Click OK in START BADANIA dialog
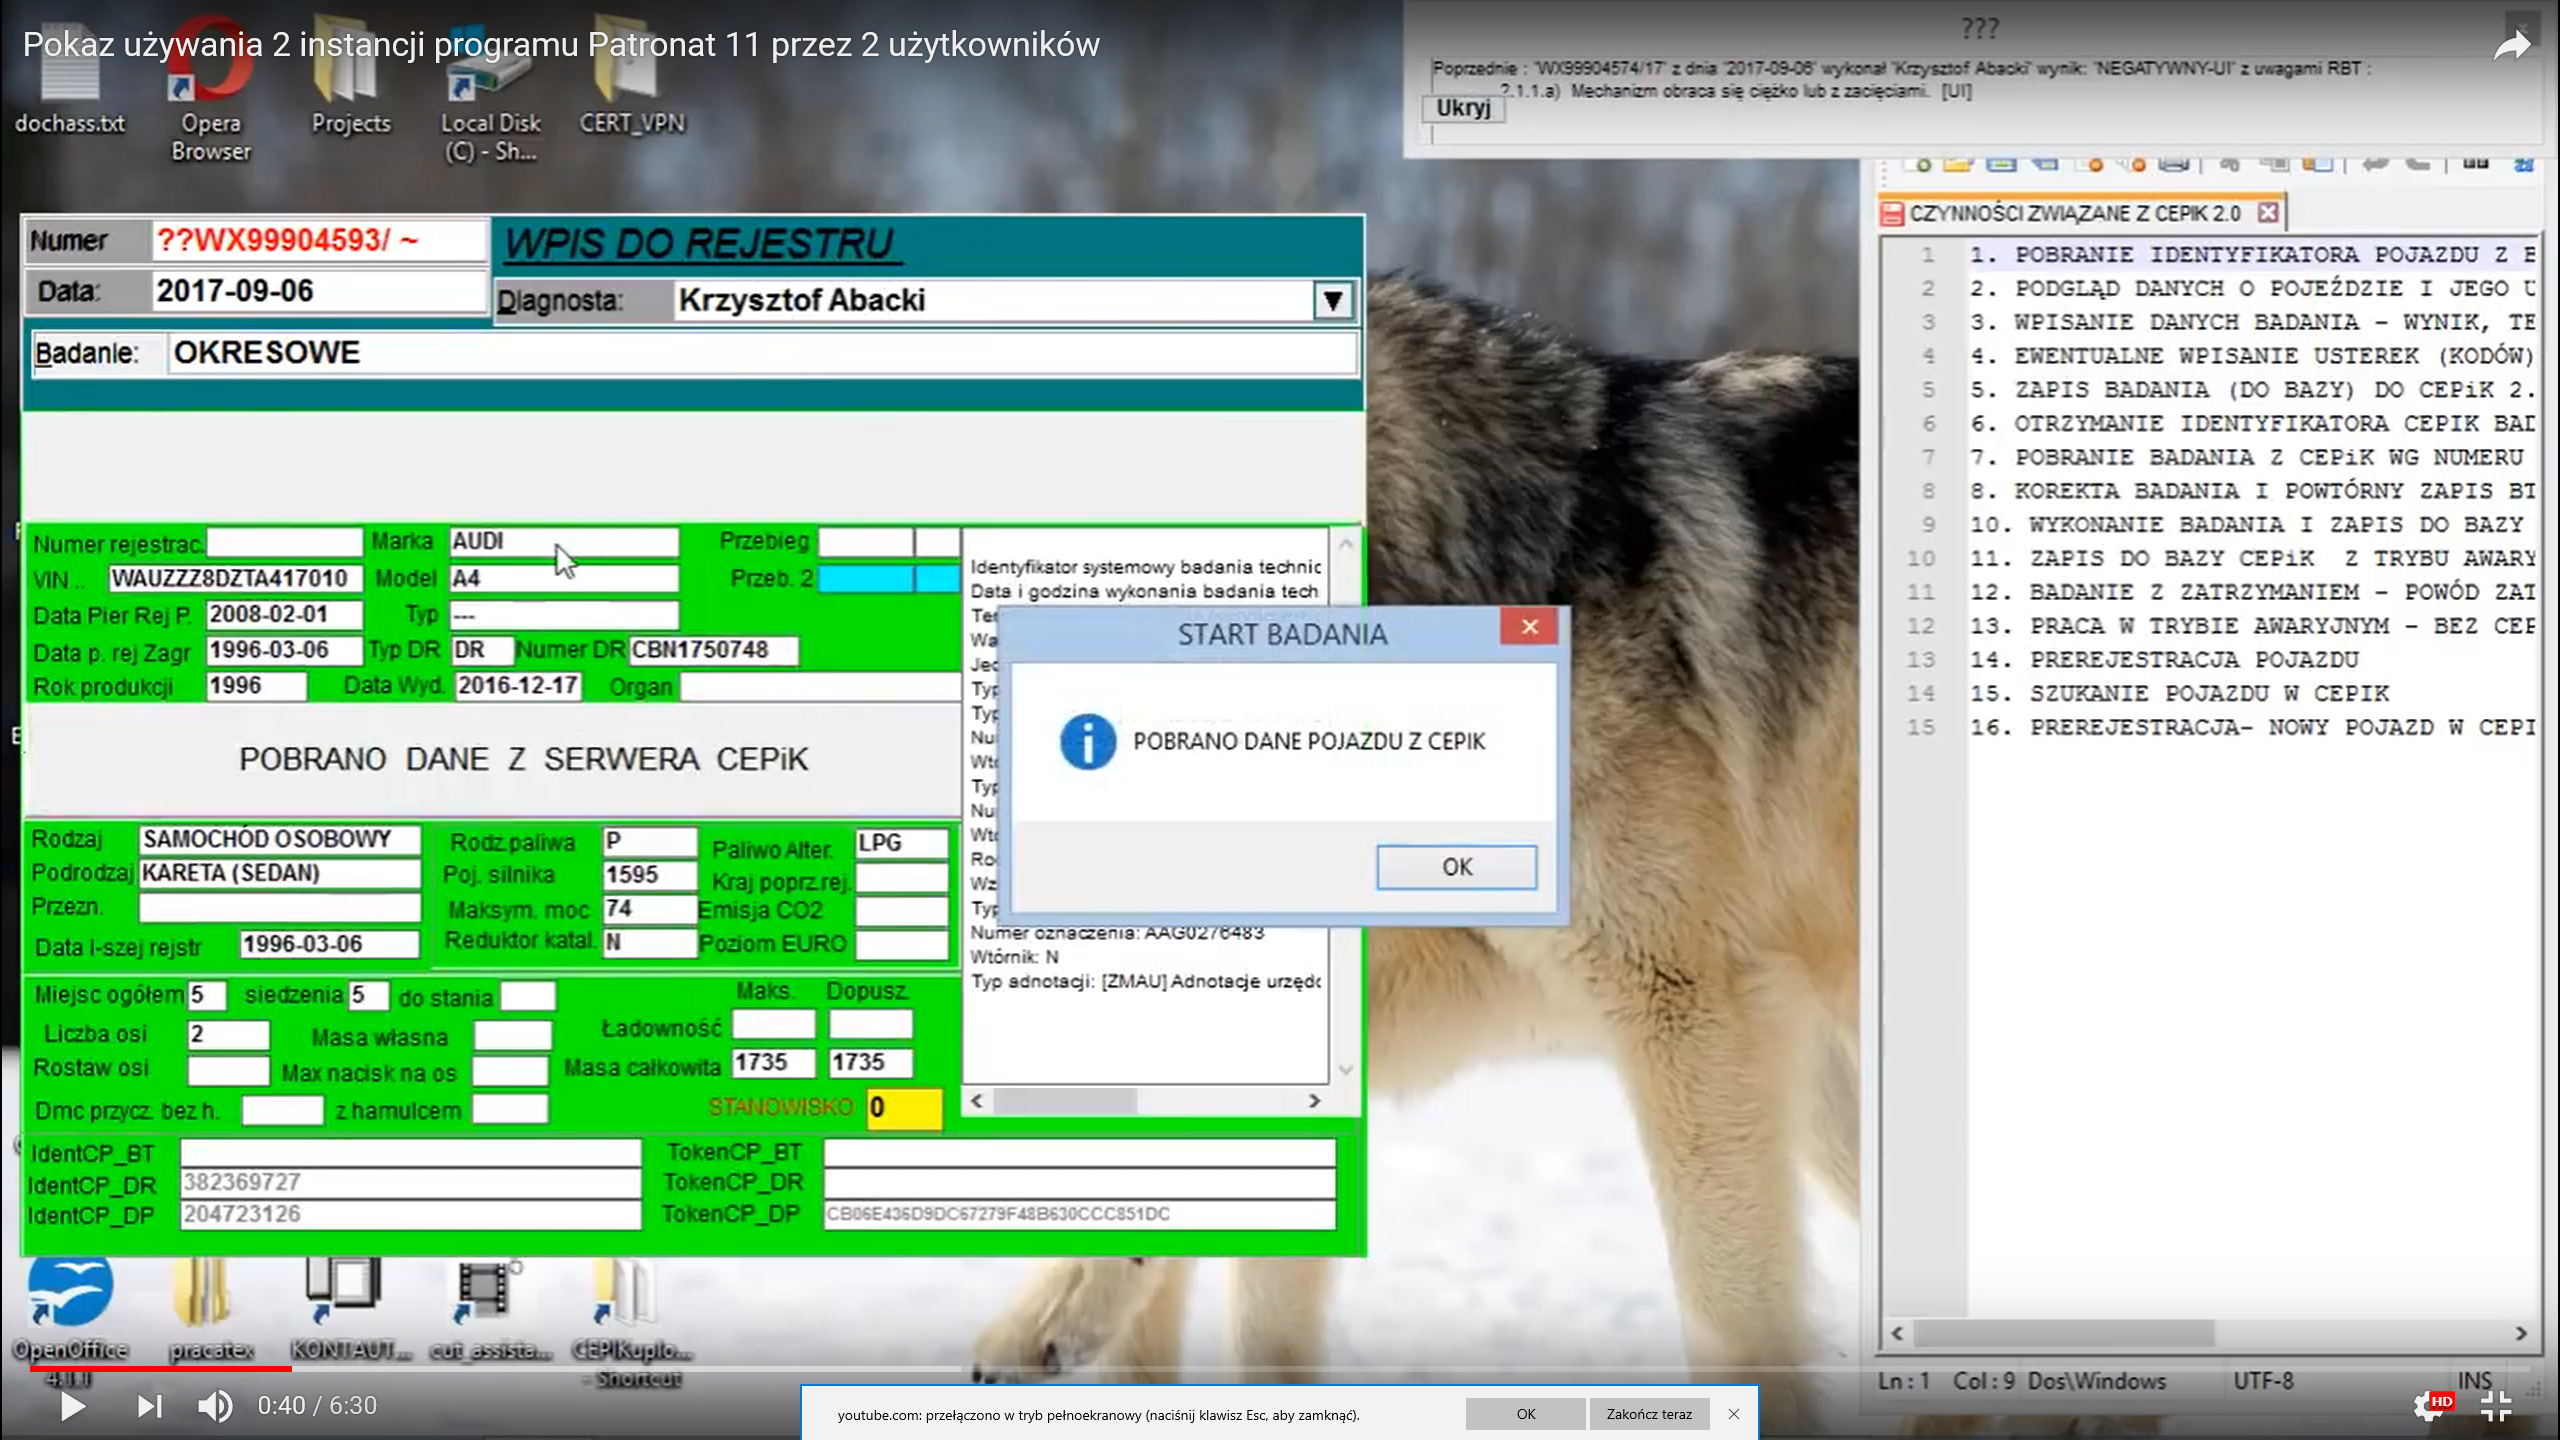This screenshot has height=1440, width=2560. tap(1456, 867)
